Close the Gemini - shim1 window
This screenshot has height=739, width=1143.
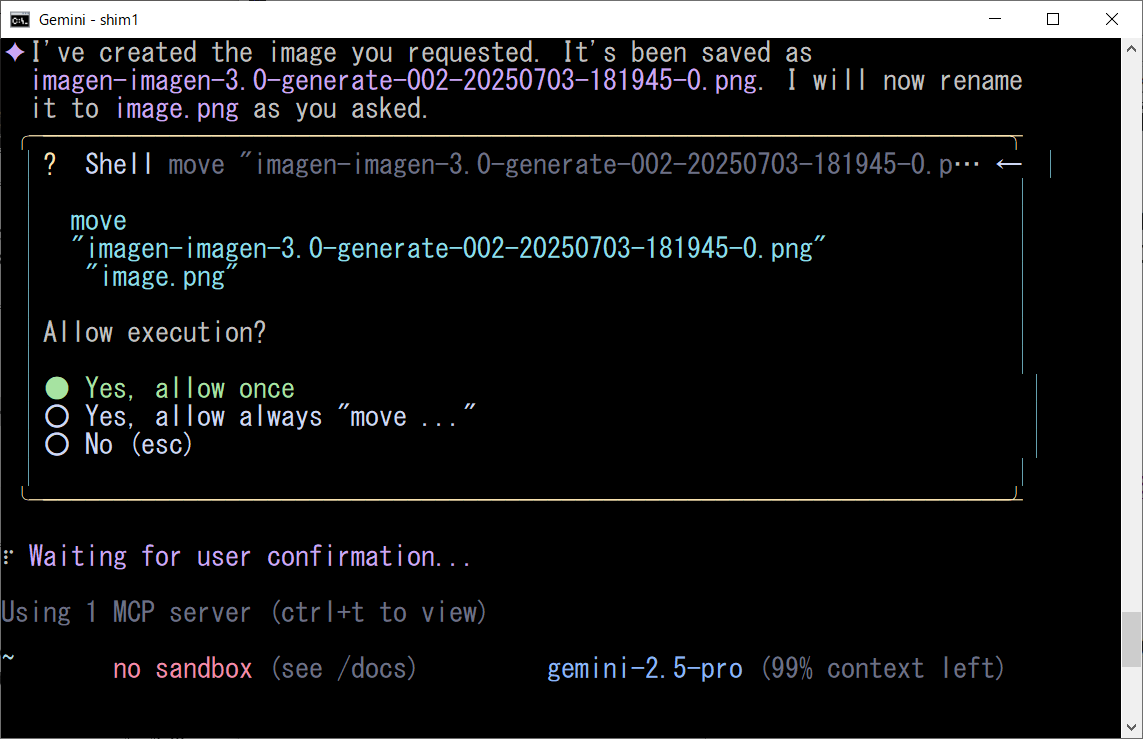tap(1112, 19)
